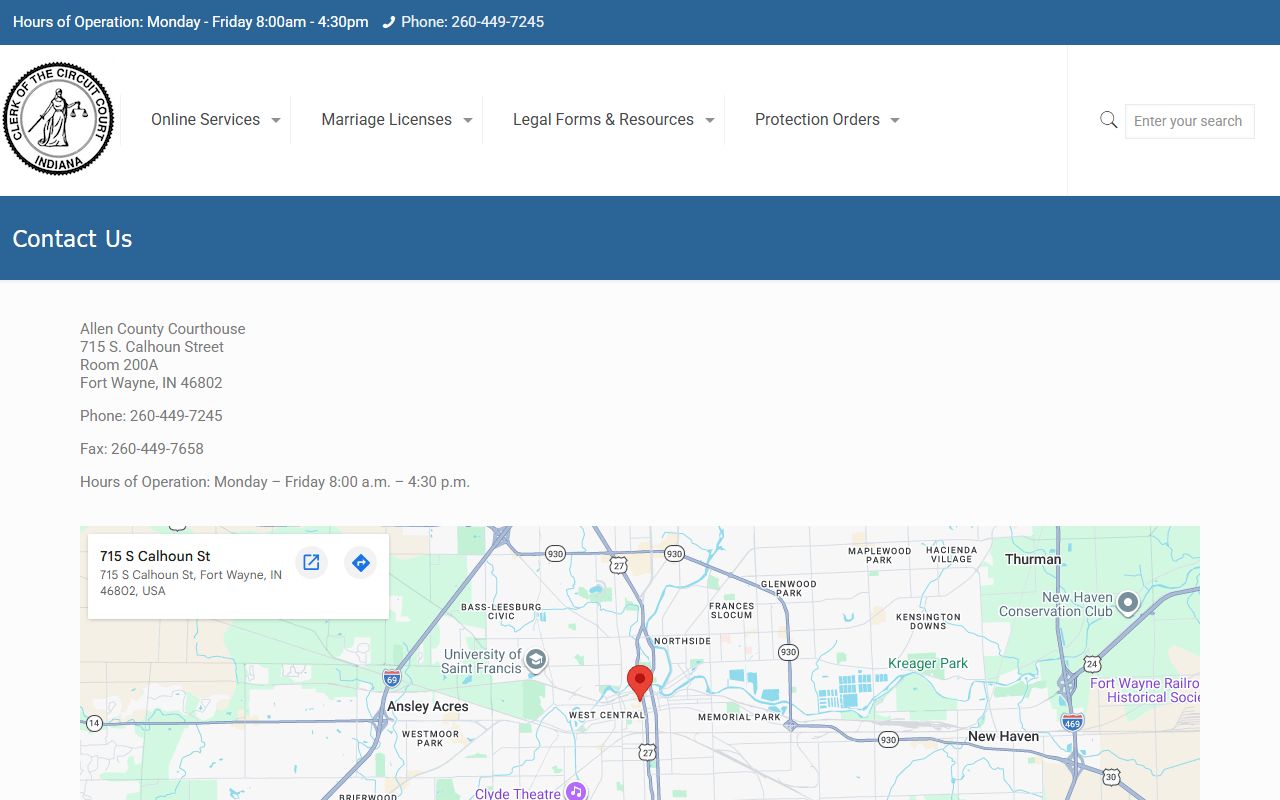Open the Legal Forms & Resources menu

point(603,119)
